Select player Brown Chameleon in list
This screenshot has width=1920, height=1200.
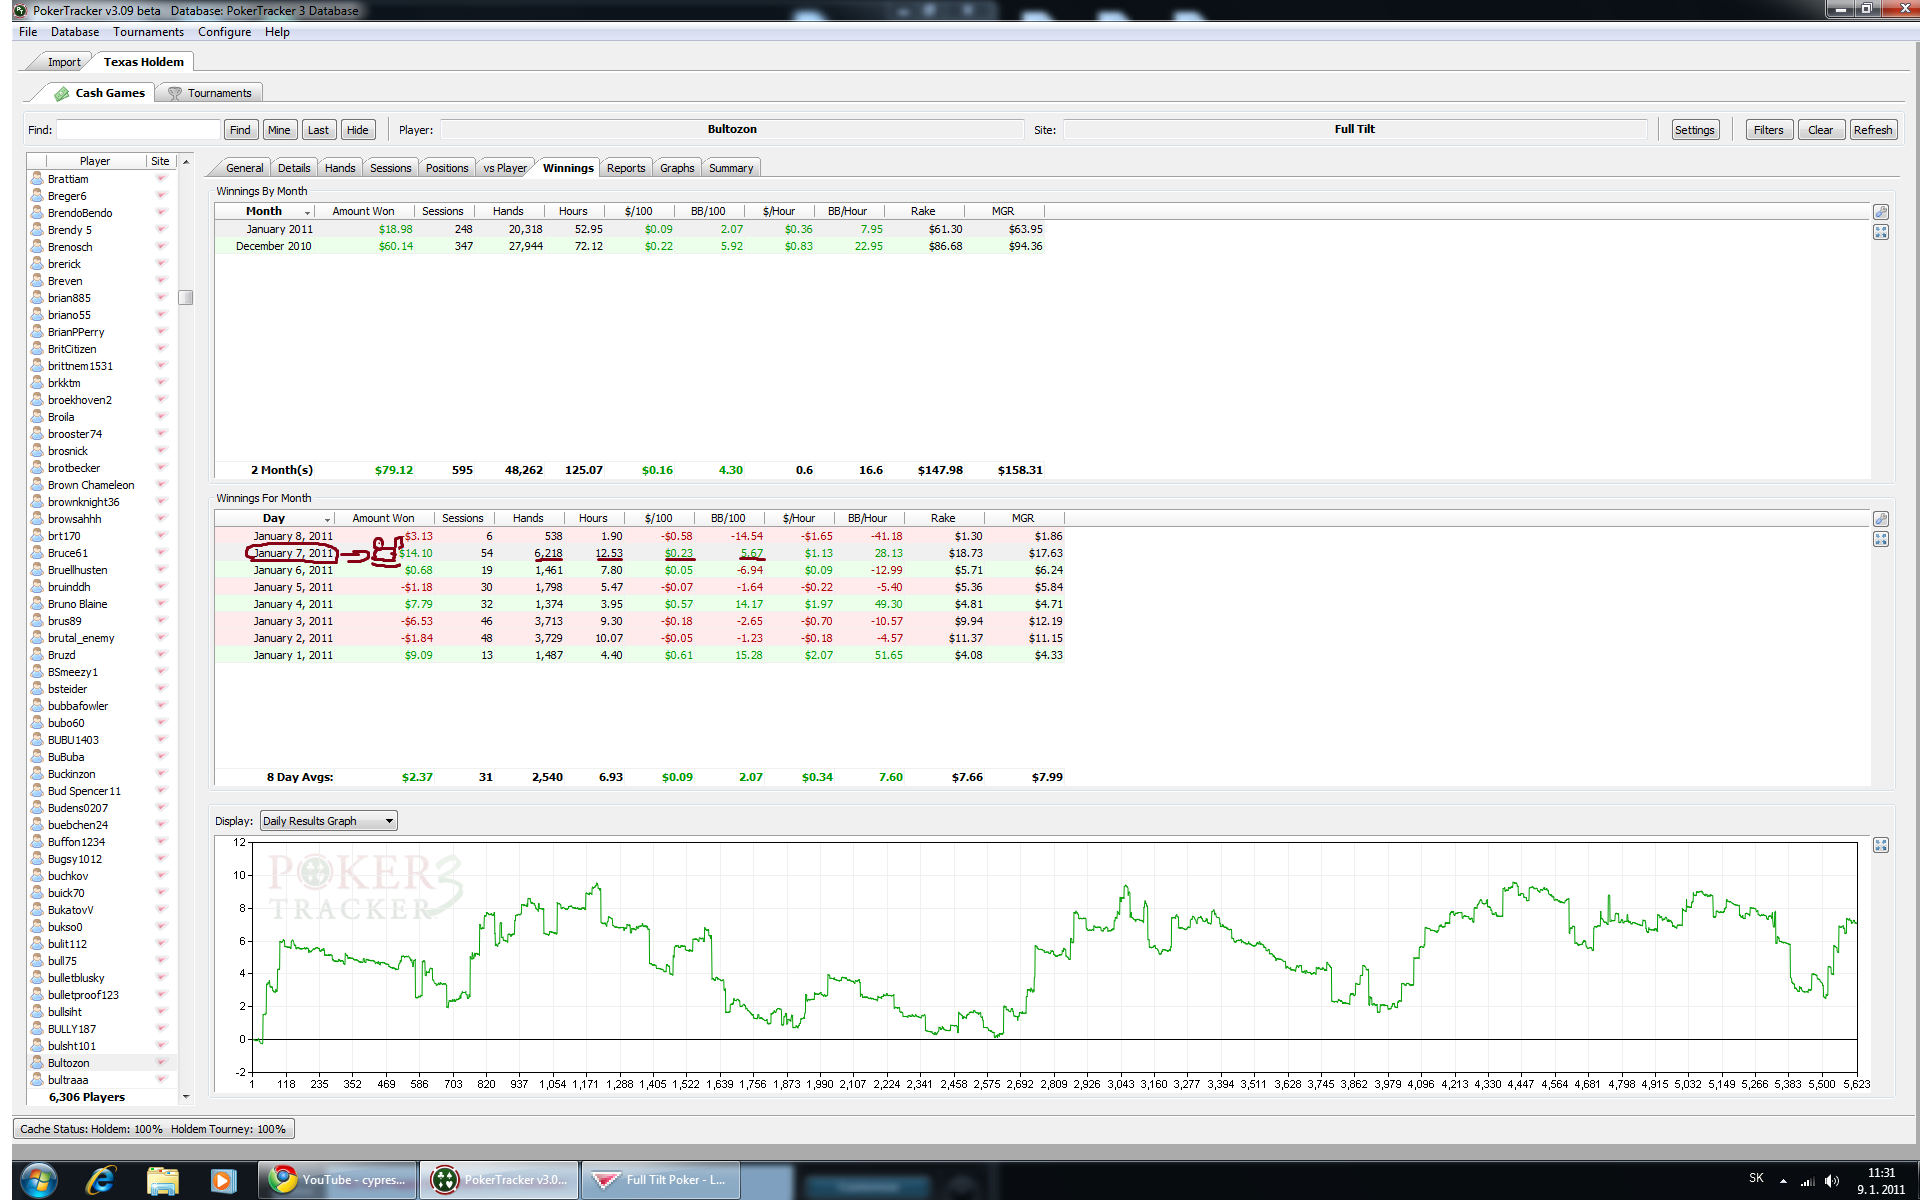pyautogui.click(x=91, y=485)
